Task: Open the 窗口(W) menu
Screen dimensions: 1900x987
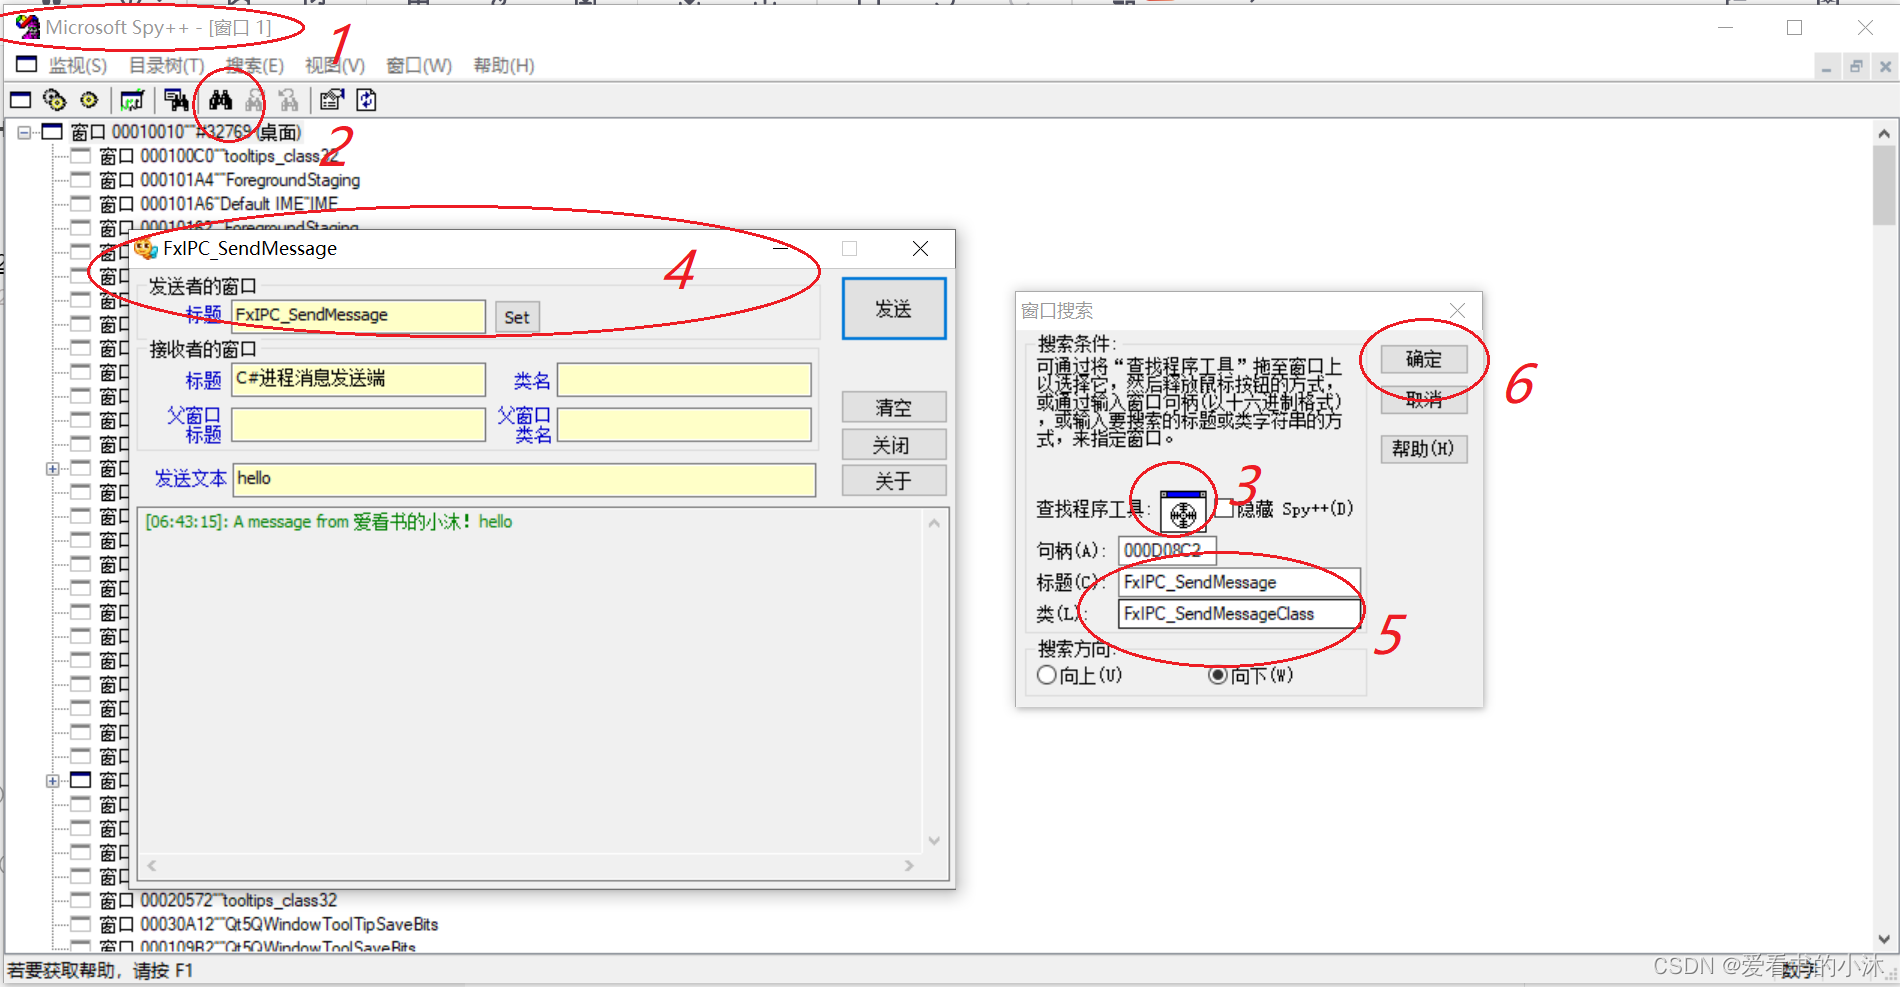Action: click(419, 66)
